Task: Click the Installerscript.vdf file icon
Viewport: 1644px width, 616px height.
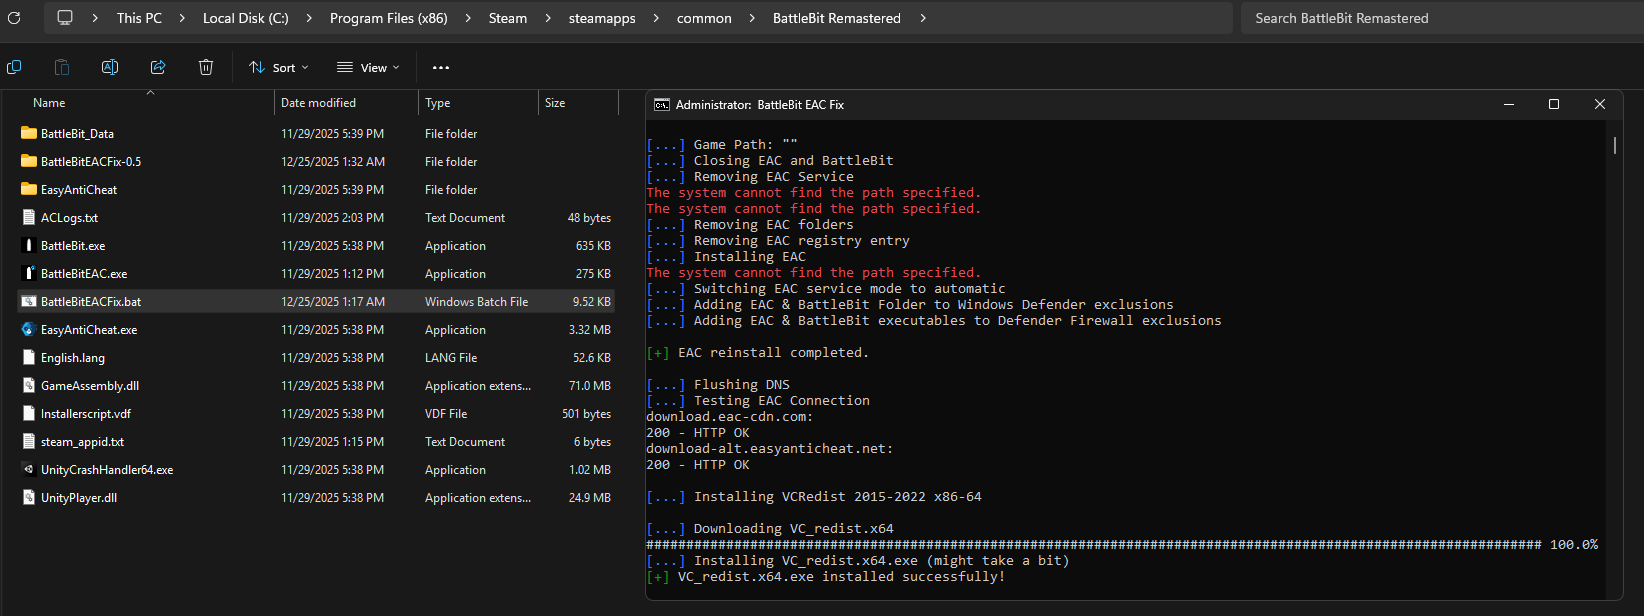Action: coord(29,413)
